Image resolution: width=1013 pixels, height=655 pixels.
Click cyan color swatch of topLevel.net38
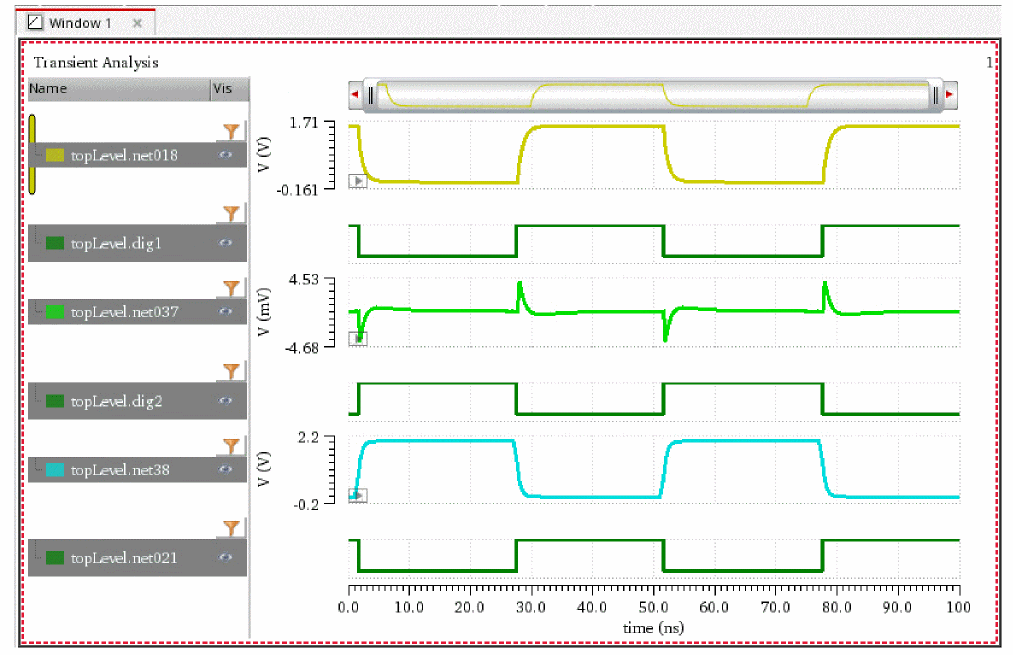click(55, 470)
